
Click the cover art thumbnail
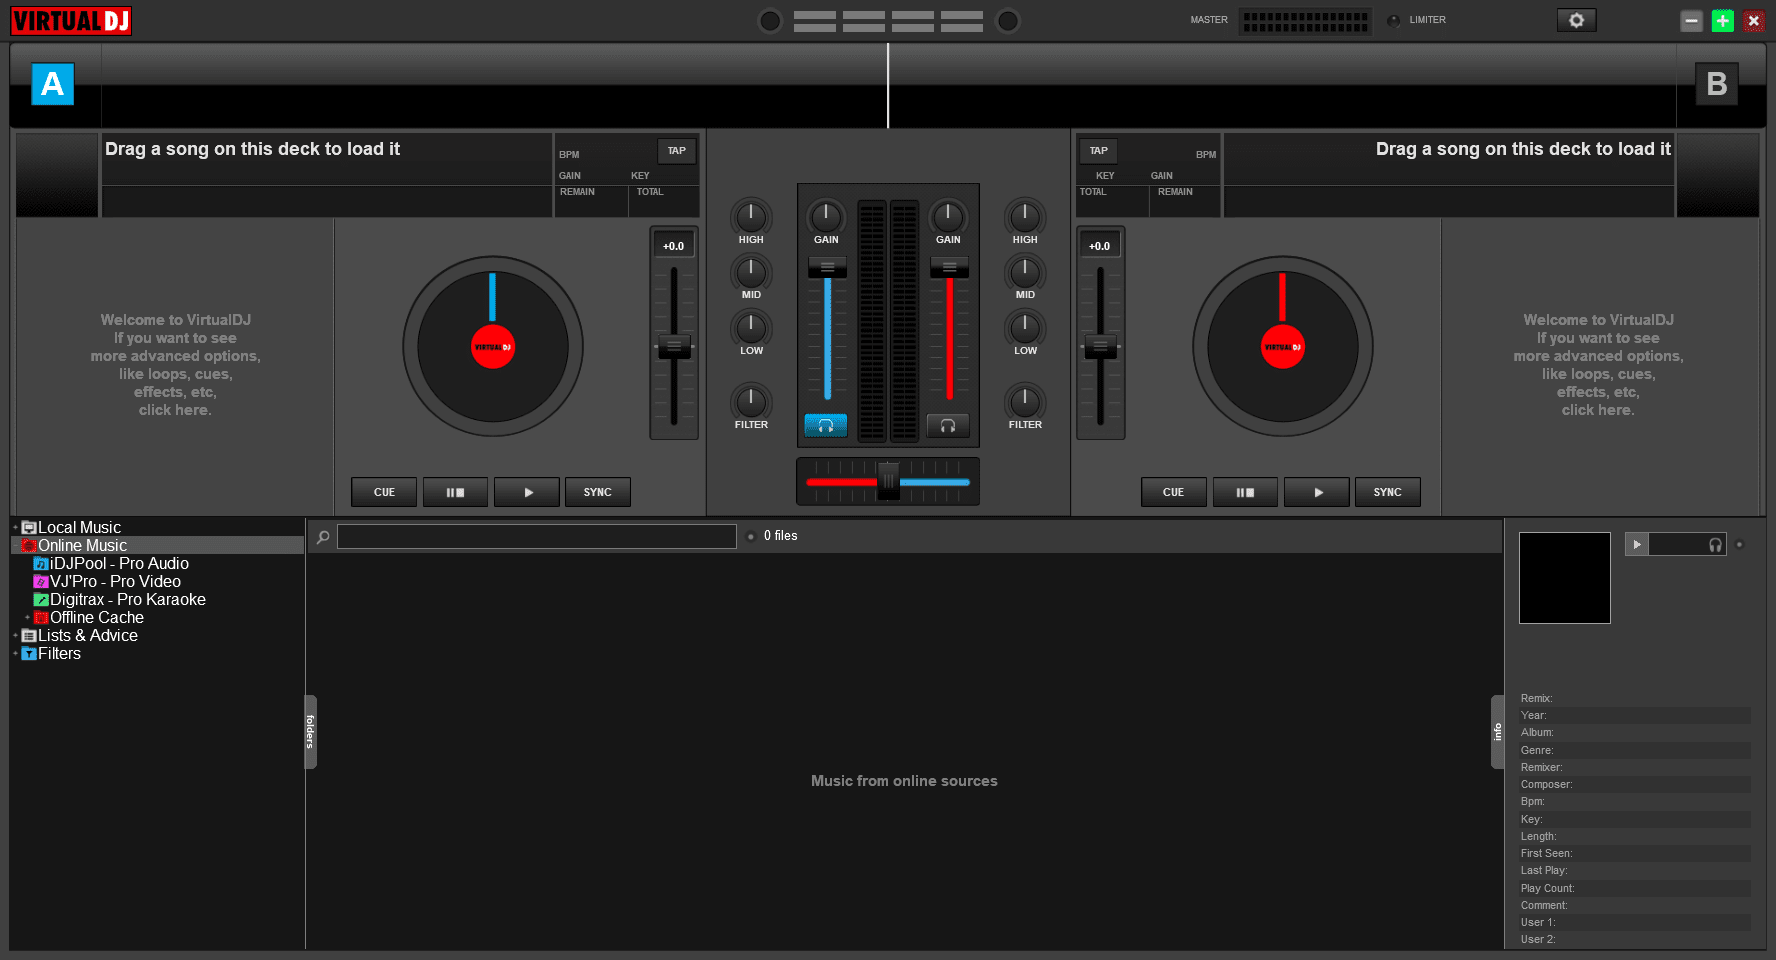point(1565,578)
